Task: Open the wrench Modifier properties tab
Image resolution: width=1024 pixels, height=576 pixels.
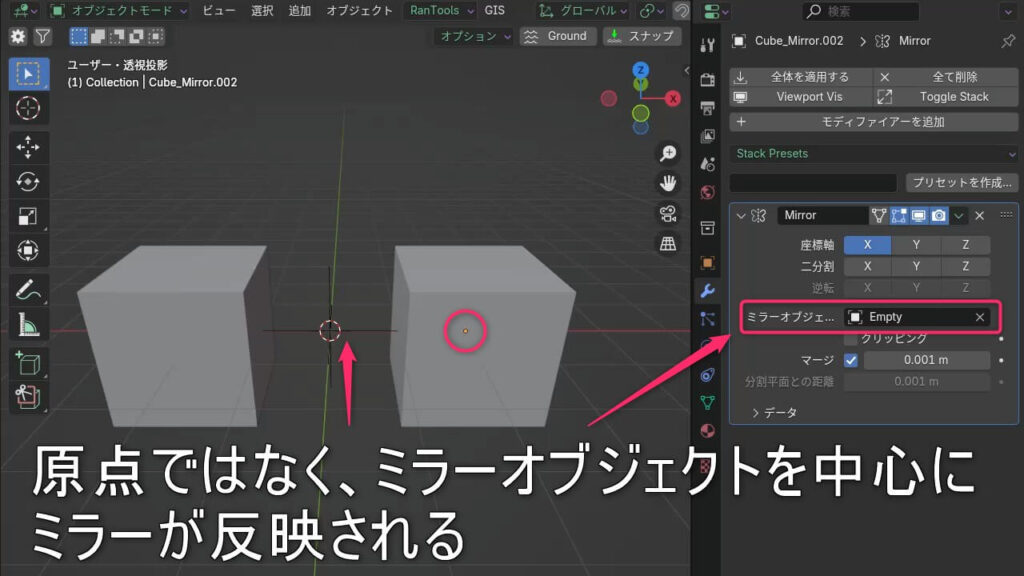Action: click(708, 291)
